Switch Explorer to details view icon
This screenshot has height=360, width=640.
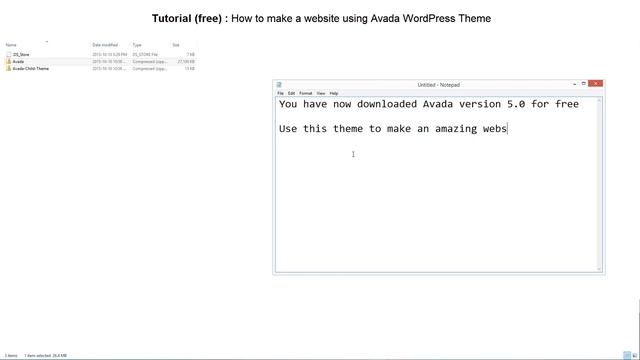627,356
